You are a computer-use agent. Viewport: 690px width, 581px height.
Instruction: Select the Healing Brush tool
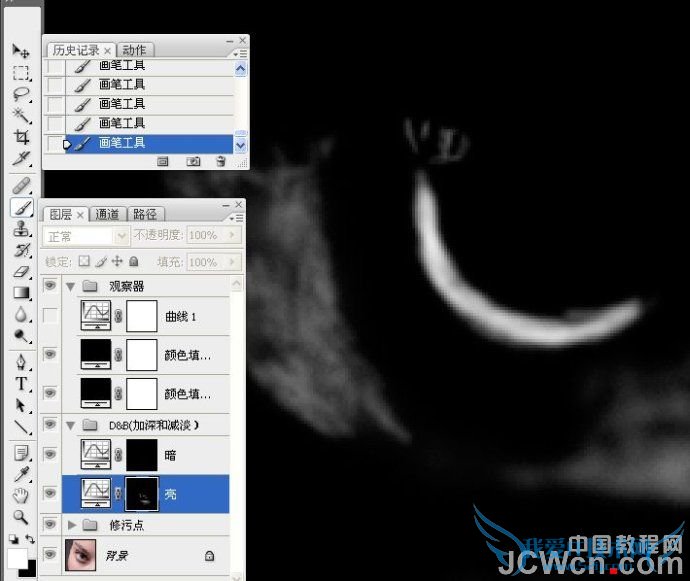(21, 185)
